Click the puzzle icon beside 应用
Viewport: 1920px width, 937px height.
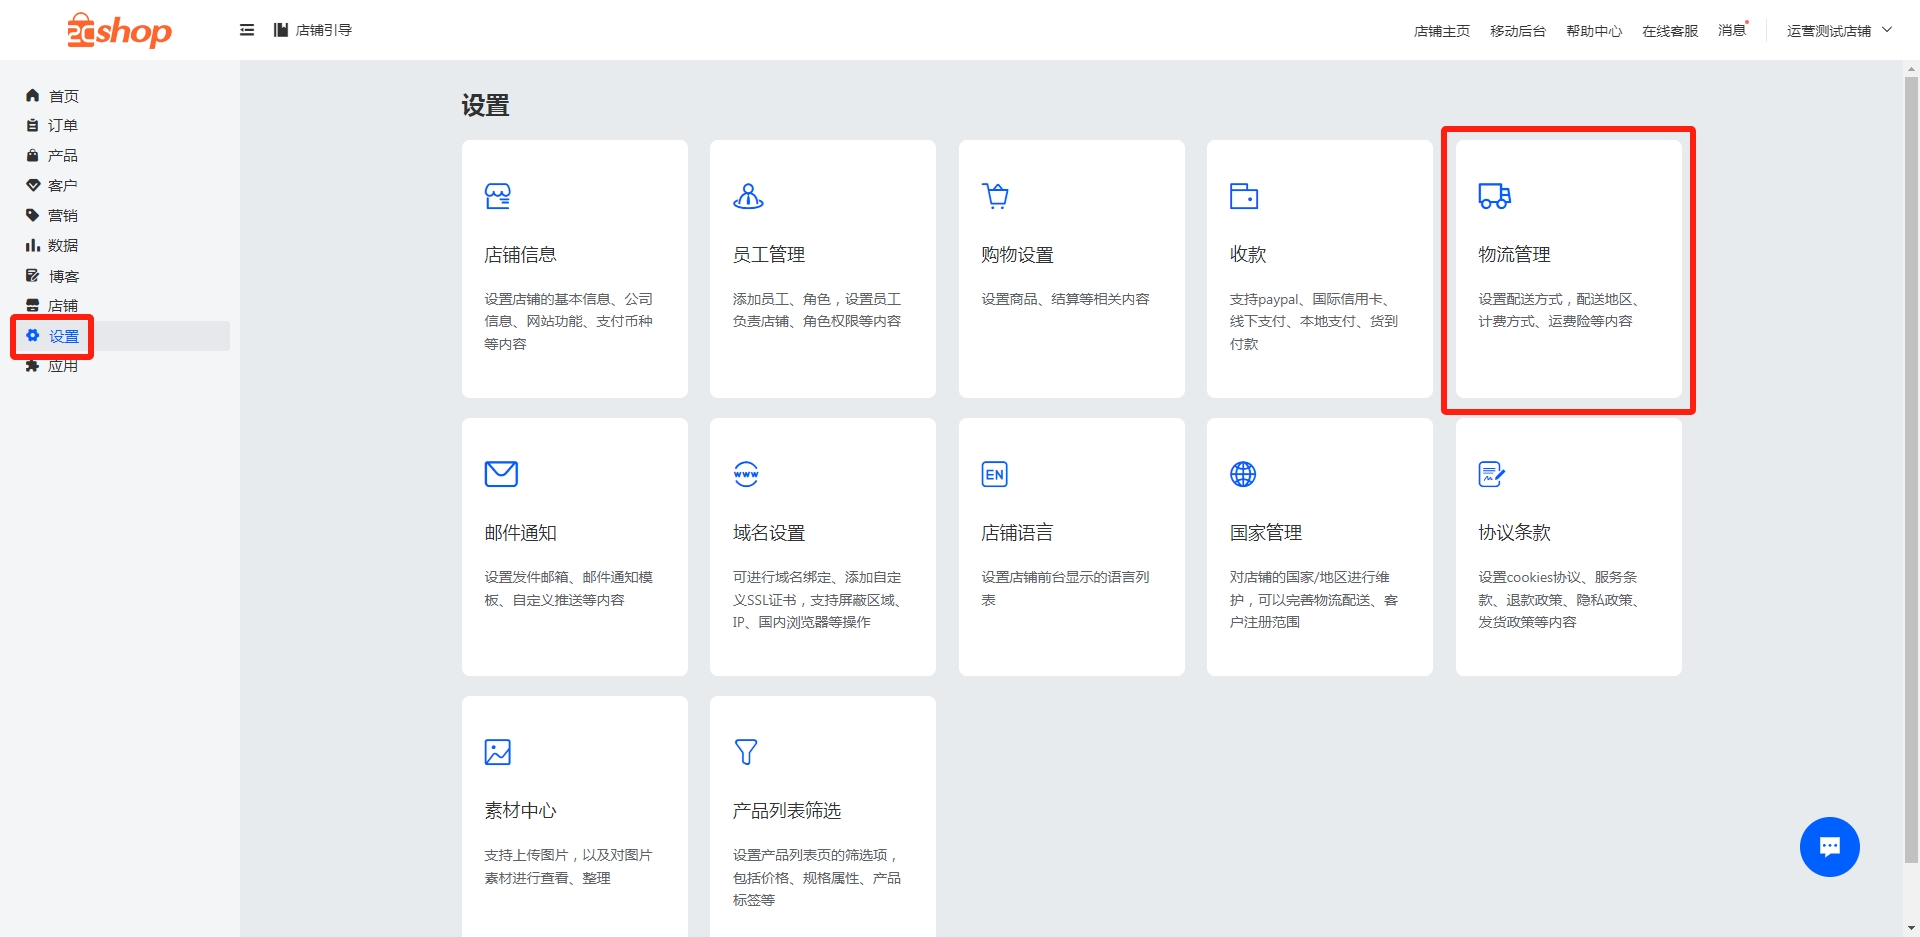point(32,366)
